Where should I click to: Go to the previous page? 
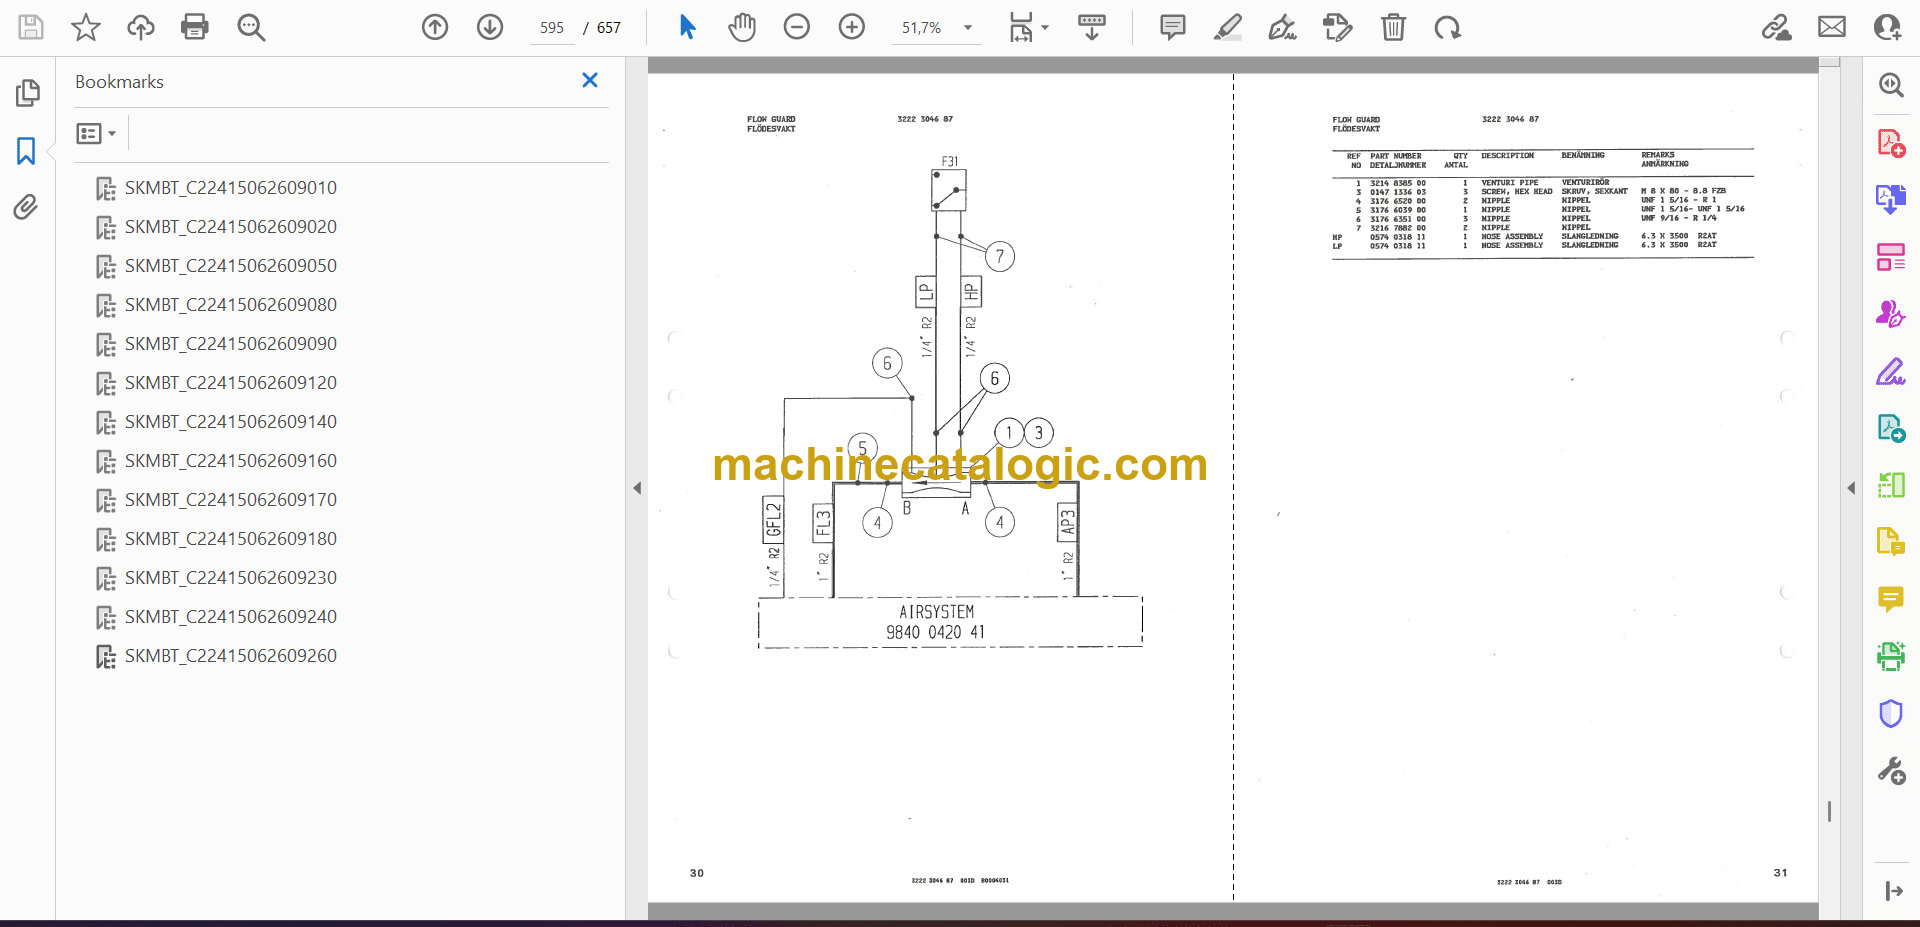pyautogui.click(x=435, y=27)
